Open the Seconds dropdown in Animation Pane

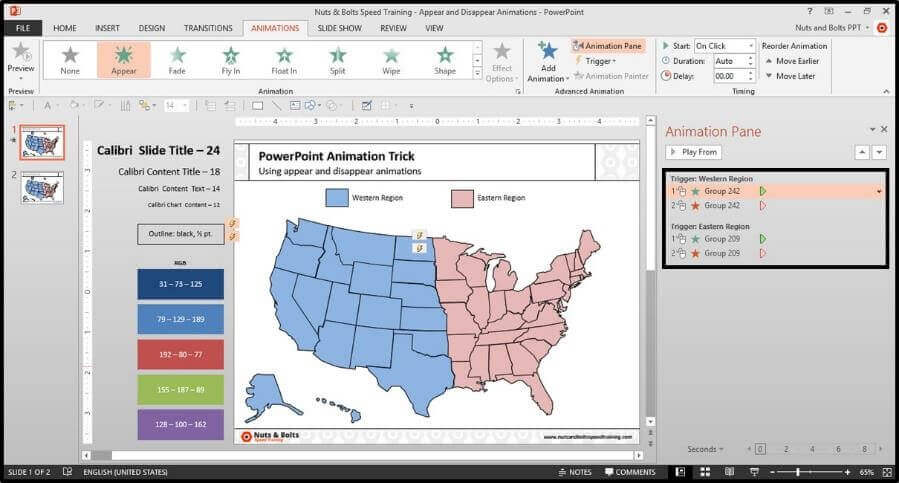(x=705, y=449)
